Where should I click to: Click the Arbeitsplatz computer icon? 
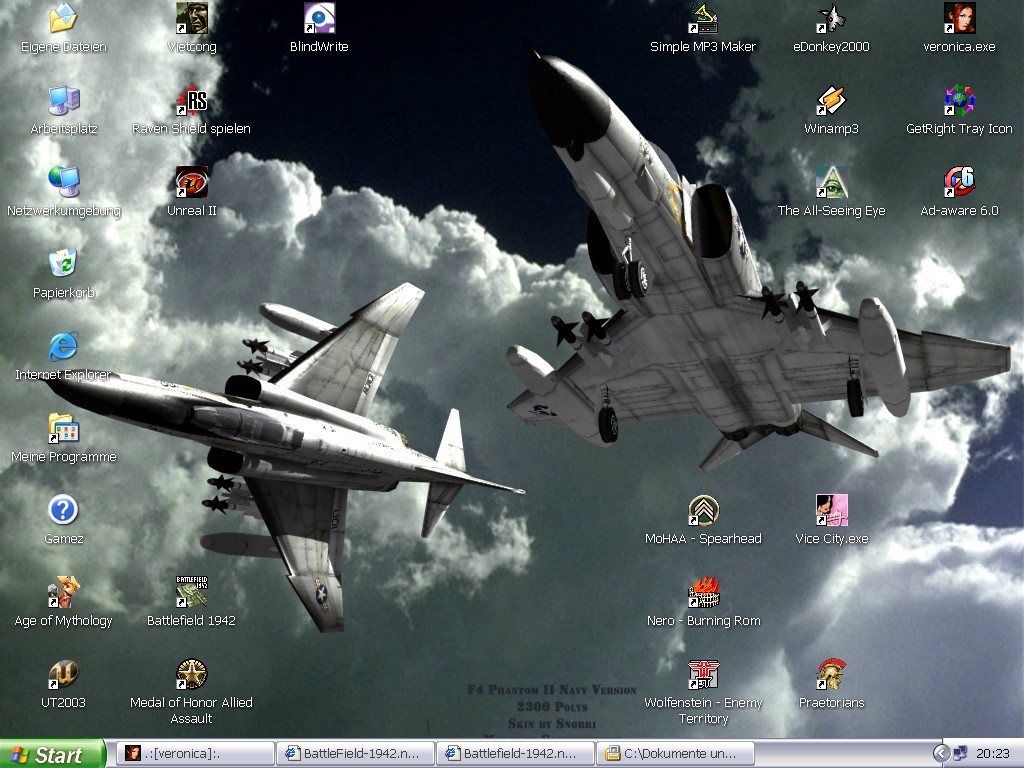63,101
